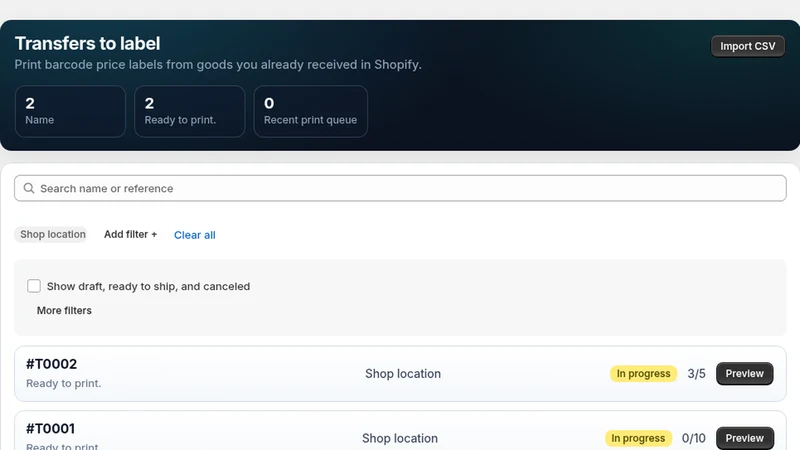Open the Add filter + menu
Viewport: 800px width, 450px height.
(x=131, y=234)
